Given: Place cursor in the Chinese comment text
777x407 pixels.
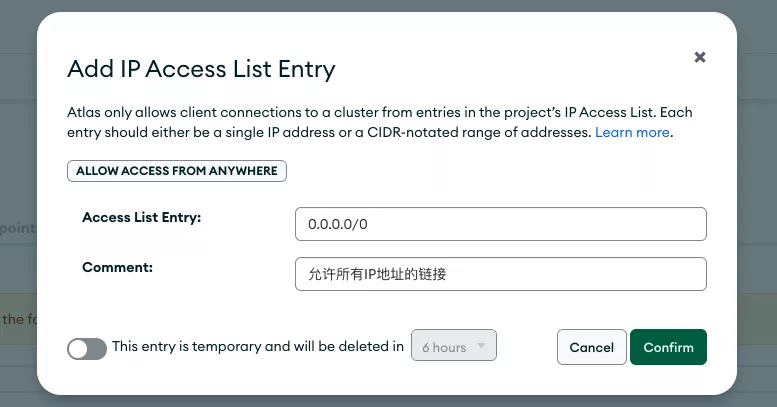Looking at the screenshot, I should coord(377,274).
